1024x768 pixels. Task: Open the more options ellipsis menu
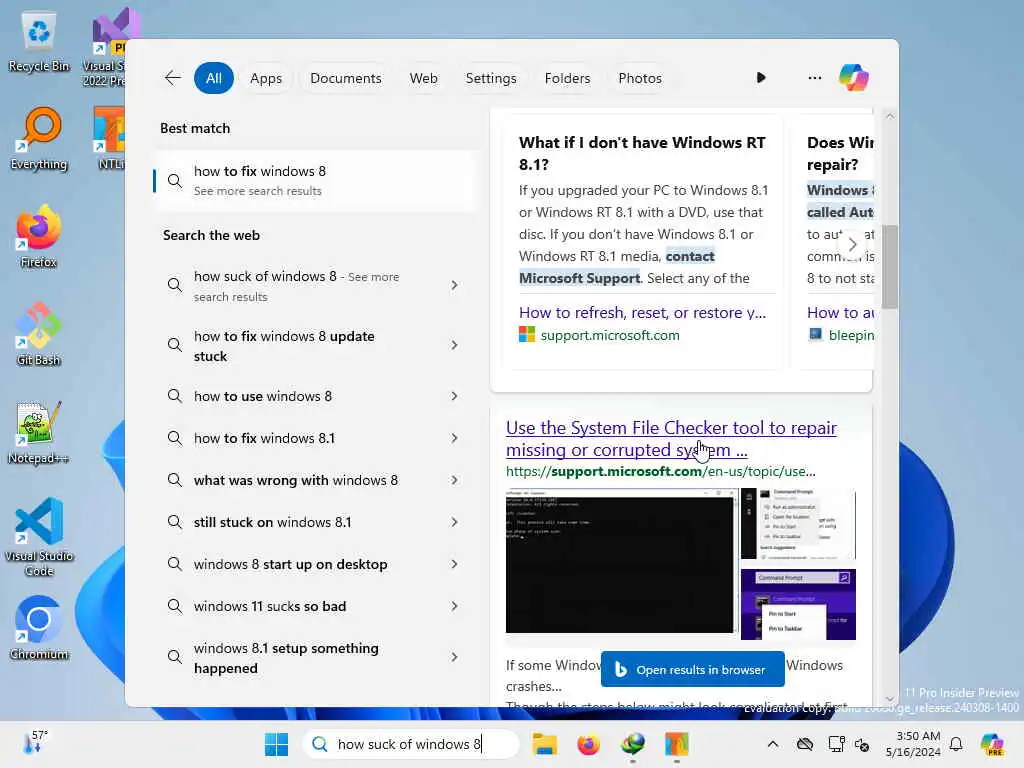click(814, 78)
